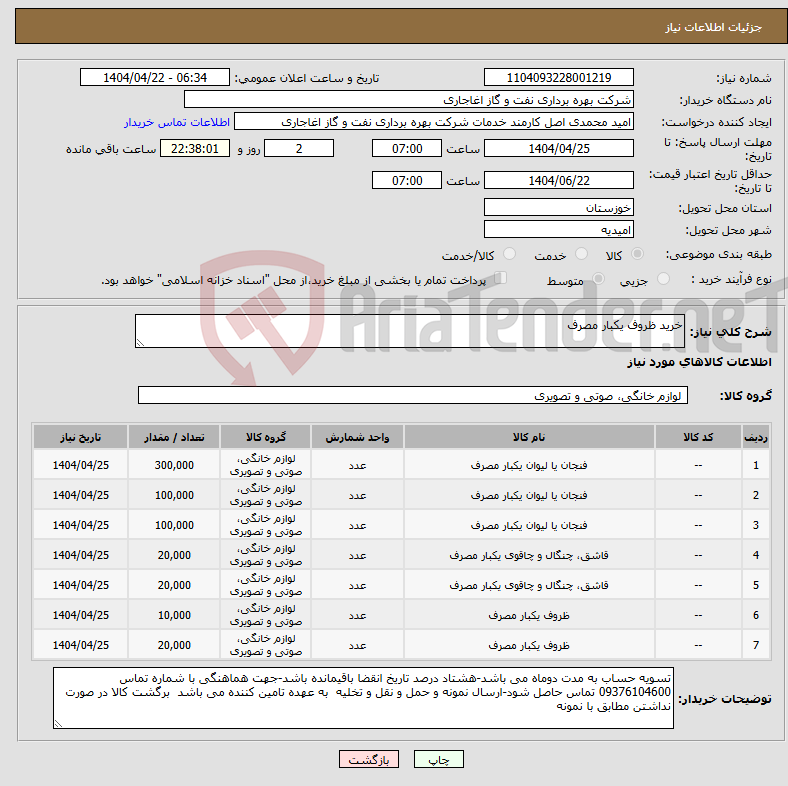Viewport: 788px width, 786px height.
Task: Click the اطلاعات کالاهای مورد نیاز section heading
Action: (699, 362)
